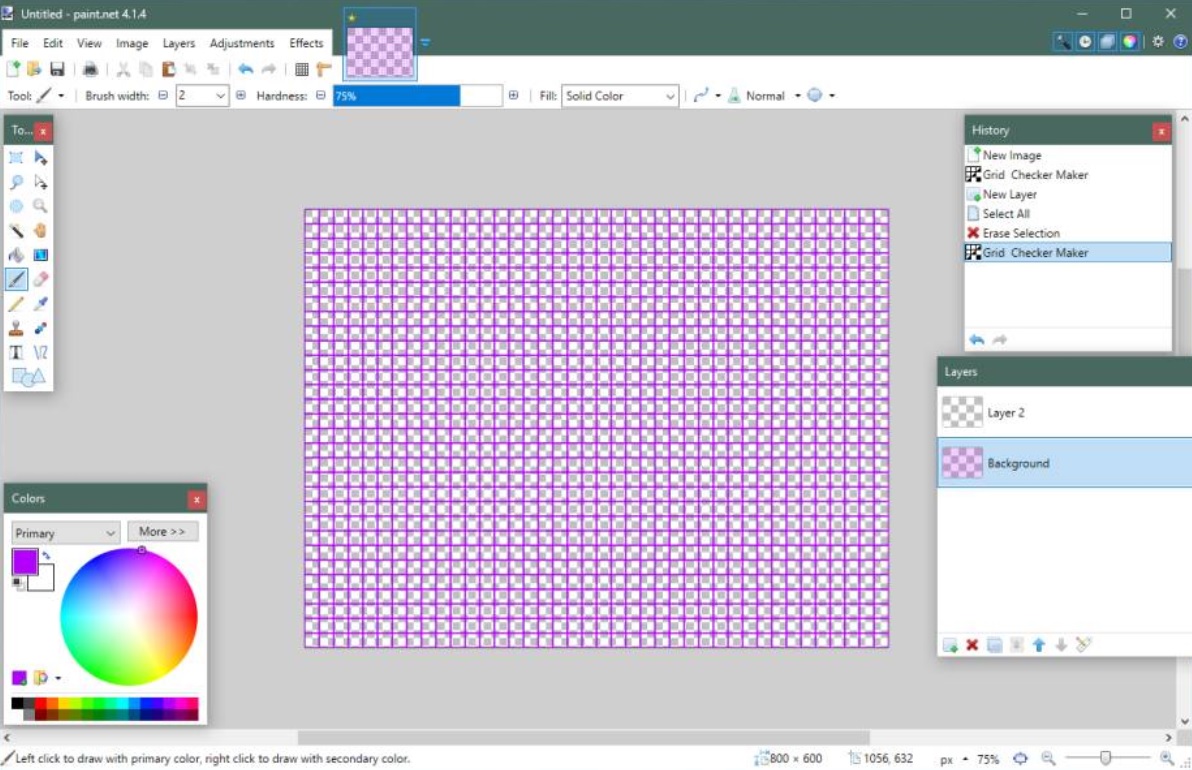The image size is (1192, 770).
Task: Click the History panel undo arrow
Action: (x=977, y=340)
